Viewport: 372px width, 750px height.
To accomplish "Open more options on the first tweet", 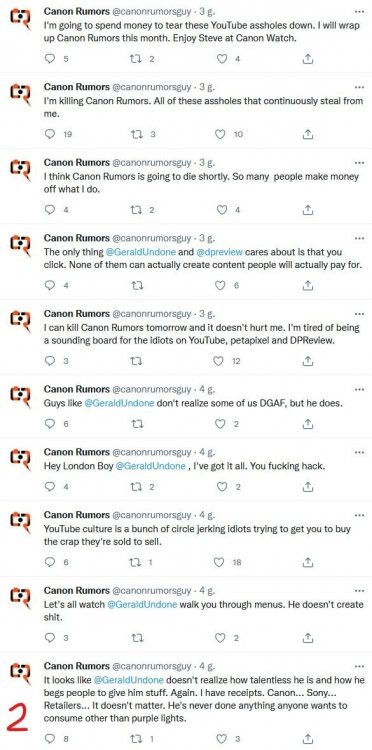I will pos(359,10).
